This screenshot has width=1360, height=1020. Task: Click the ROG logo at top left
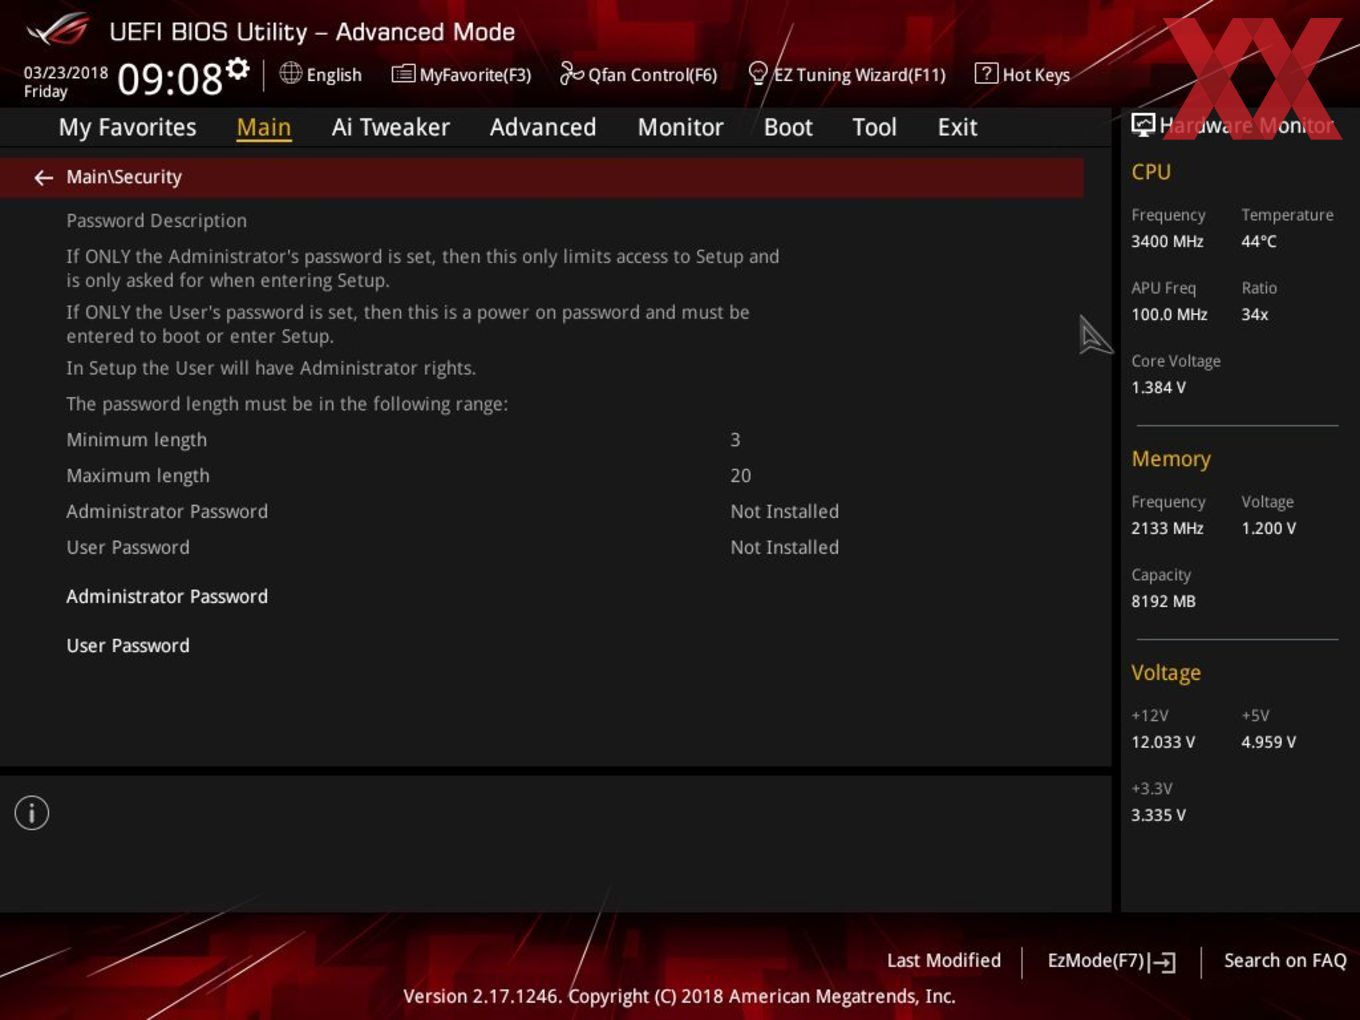click(57, 30)
